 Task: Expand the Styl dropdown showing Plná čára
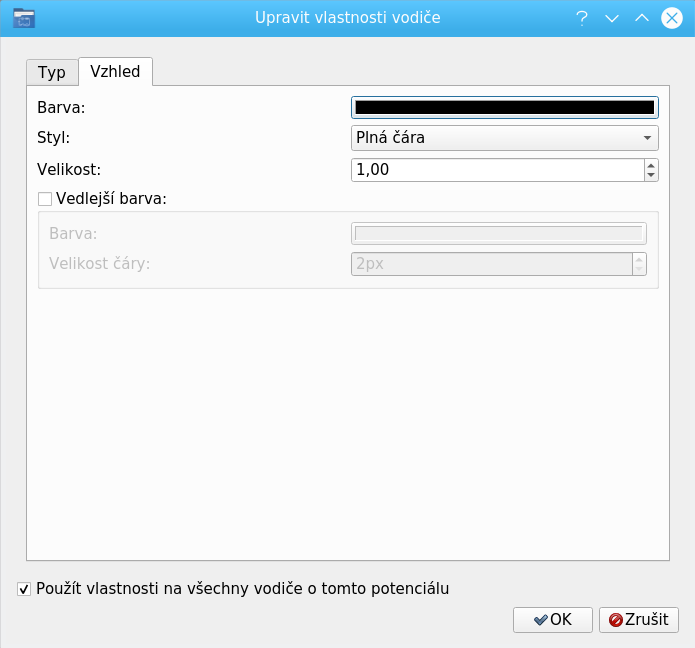coord(504,138)
